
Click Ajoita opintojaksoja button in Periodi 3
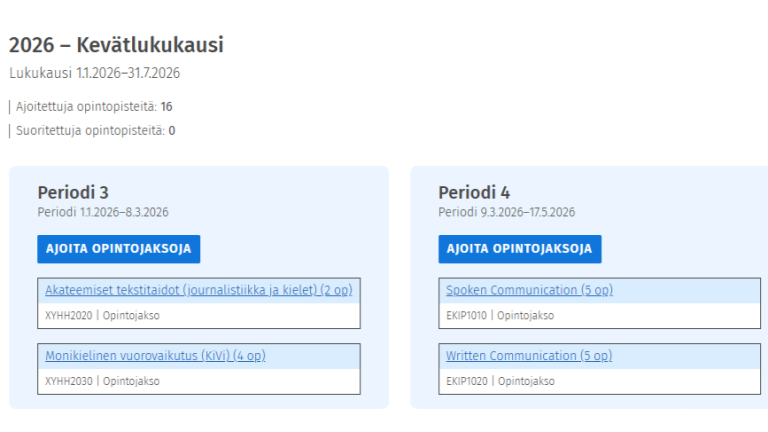(x=119, y=249)
